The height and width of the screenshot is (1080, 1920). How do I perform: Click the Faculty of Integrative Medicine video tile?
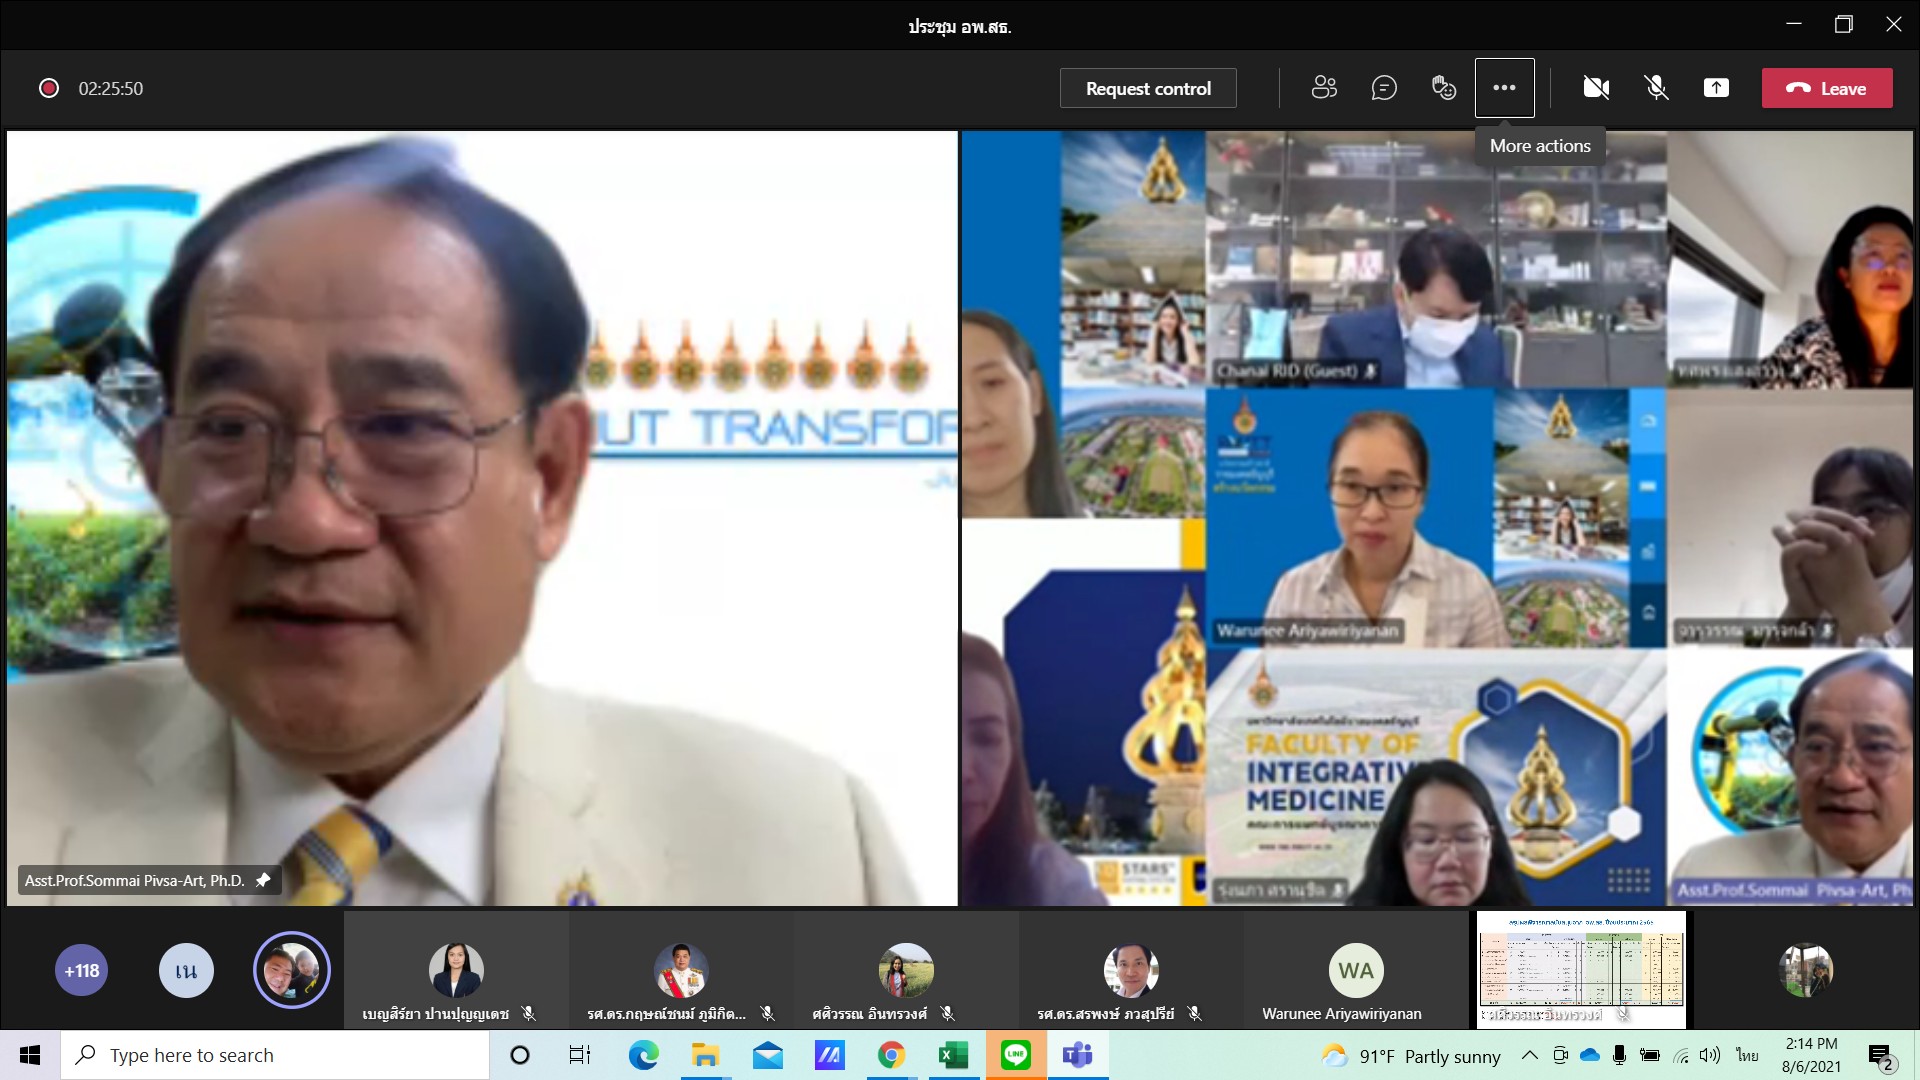(1436, 777)
